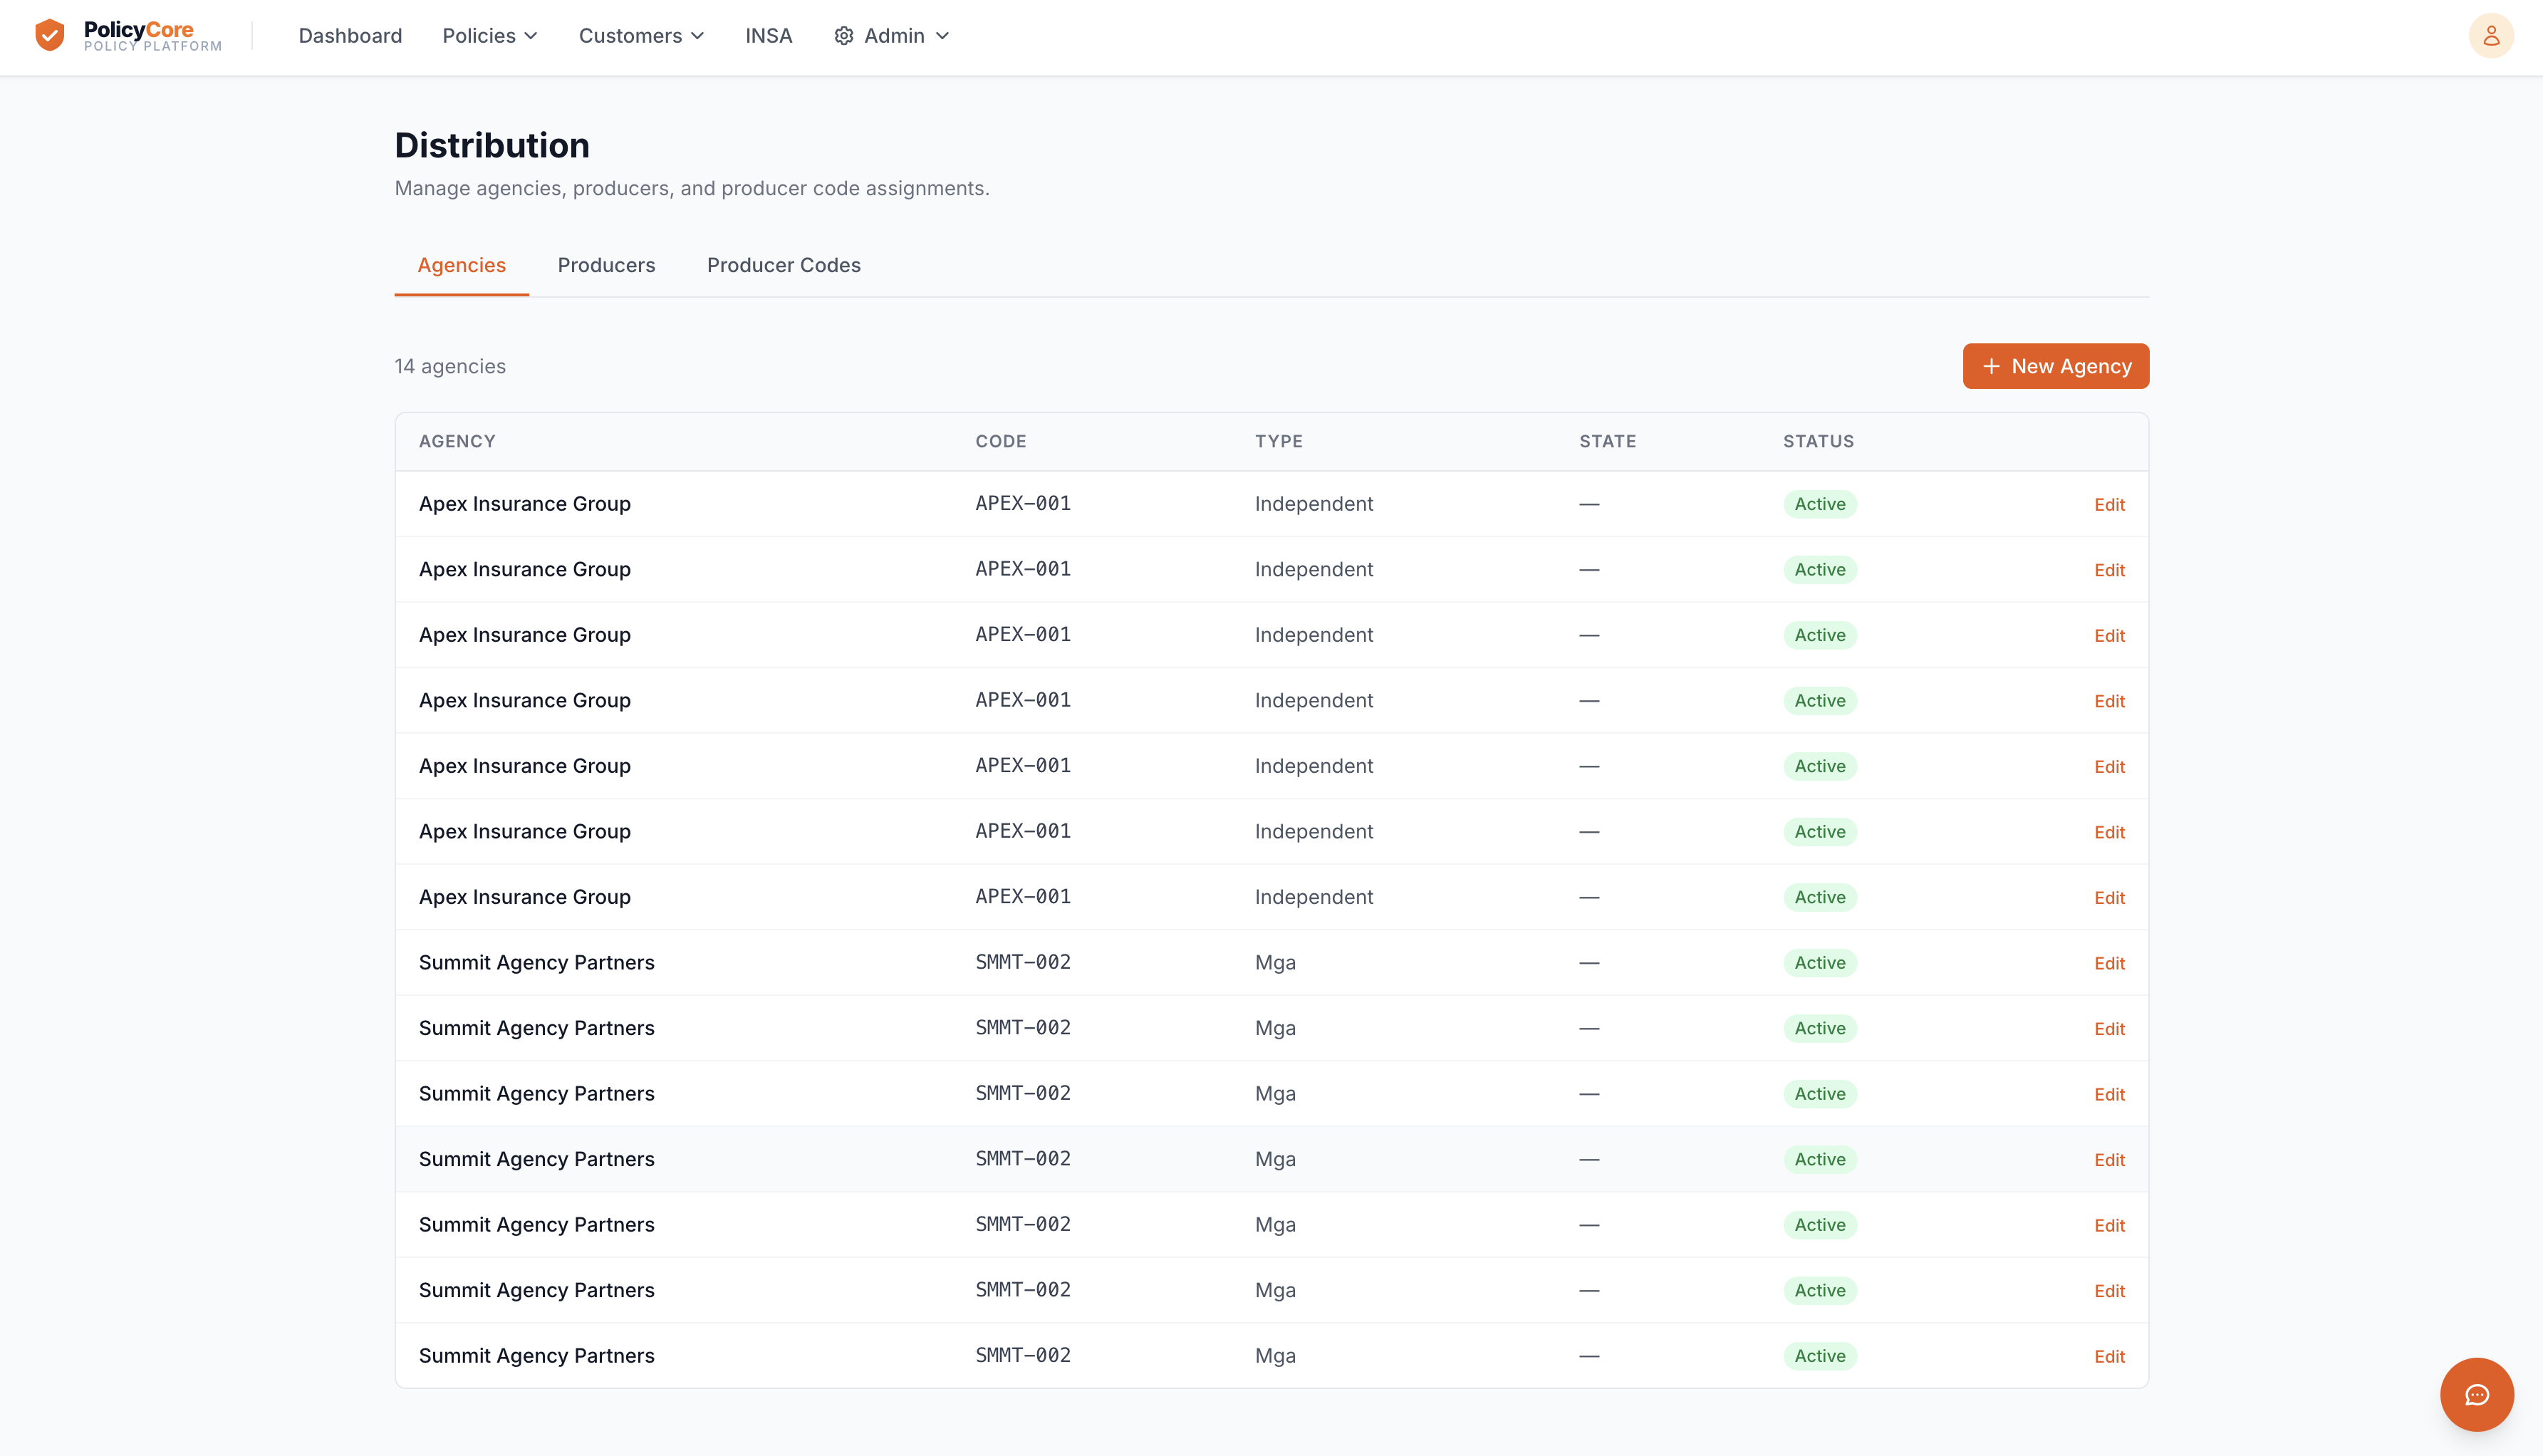Expand the Customers dropdown menu

tap(641, 36)
